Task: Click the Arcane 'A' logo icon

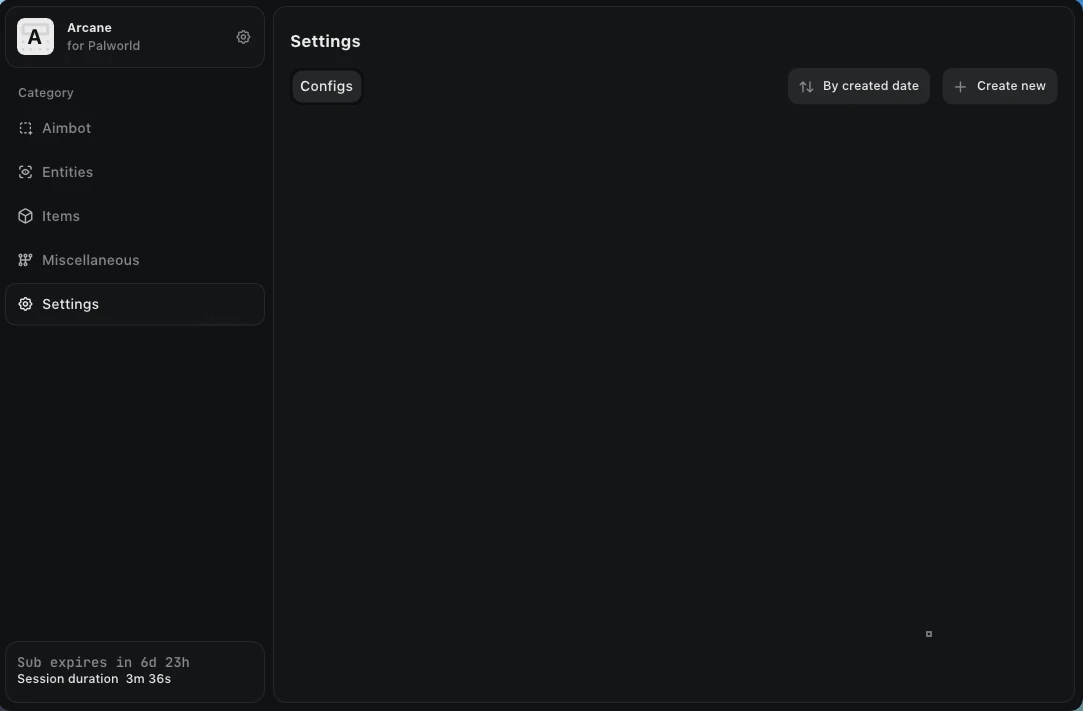Action: 35,37
